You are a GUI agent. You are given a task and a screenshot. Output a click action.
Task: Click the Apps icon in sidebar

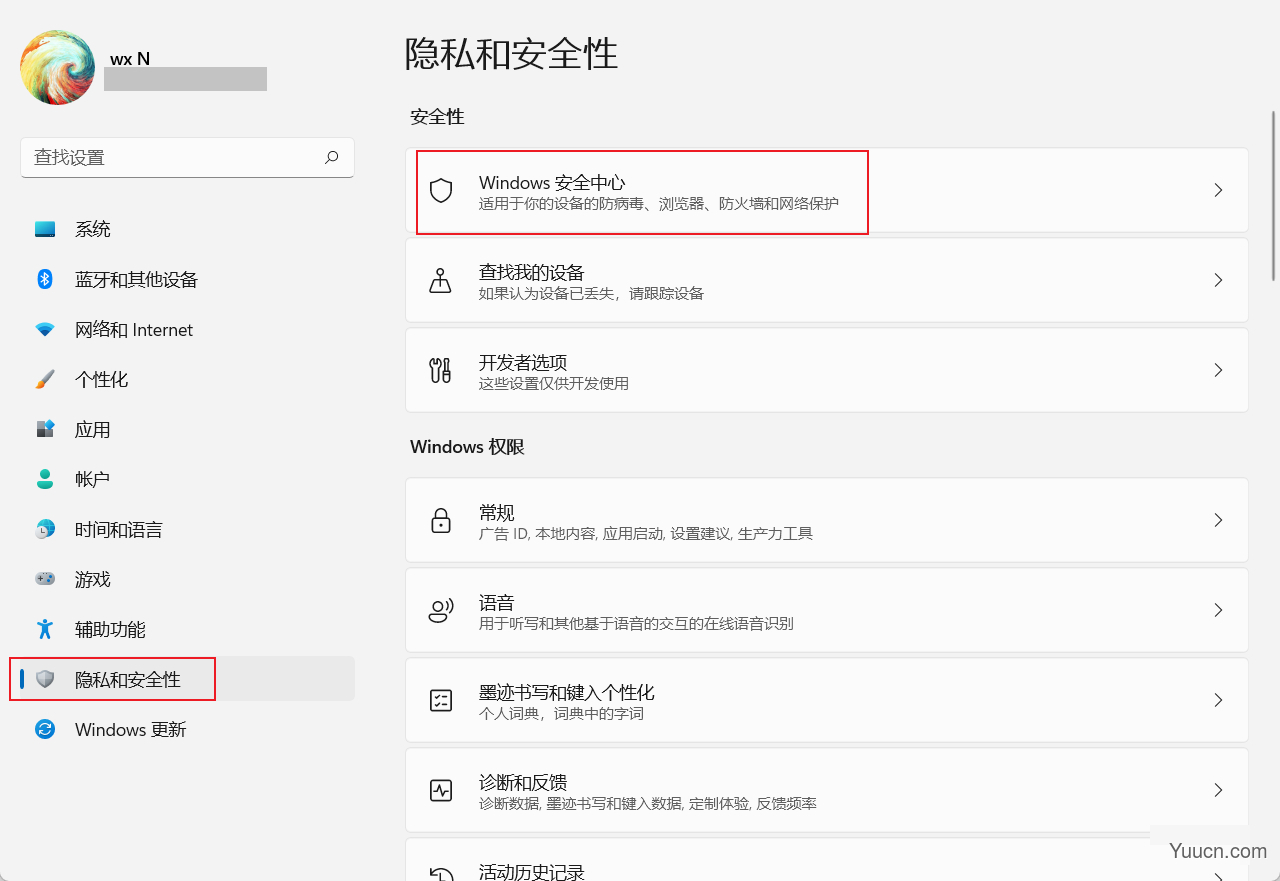(x=45, y=429)
